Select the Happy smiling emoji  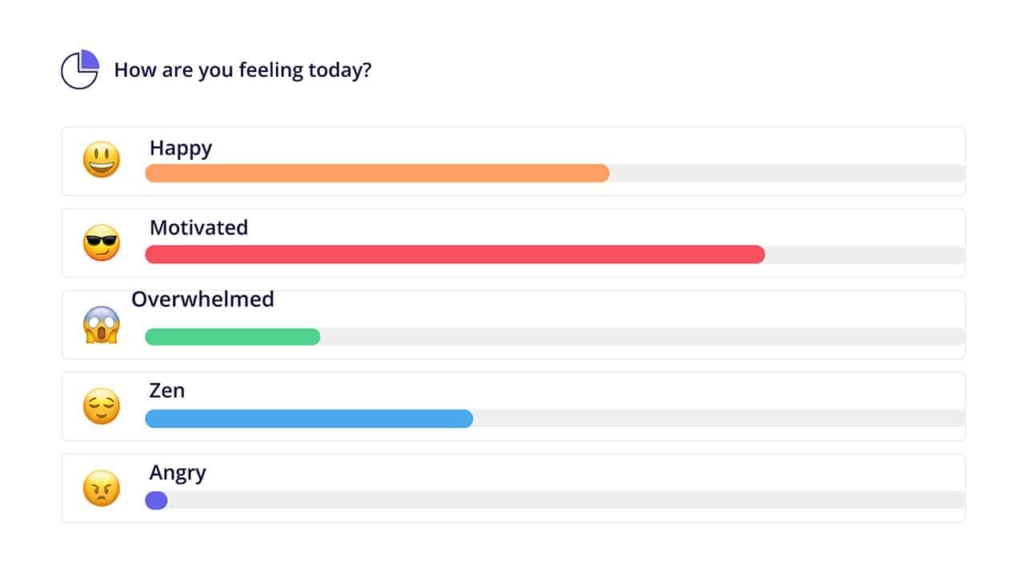pos(101,160)
